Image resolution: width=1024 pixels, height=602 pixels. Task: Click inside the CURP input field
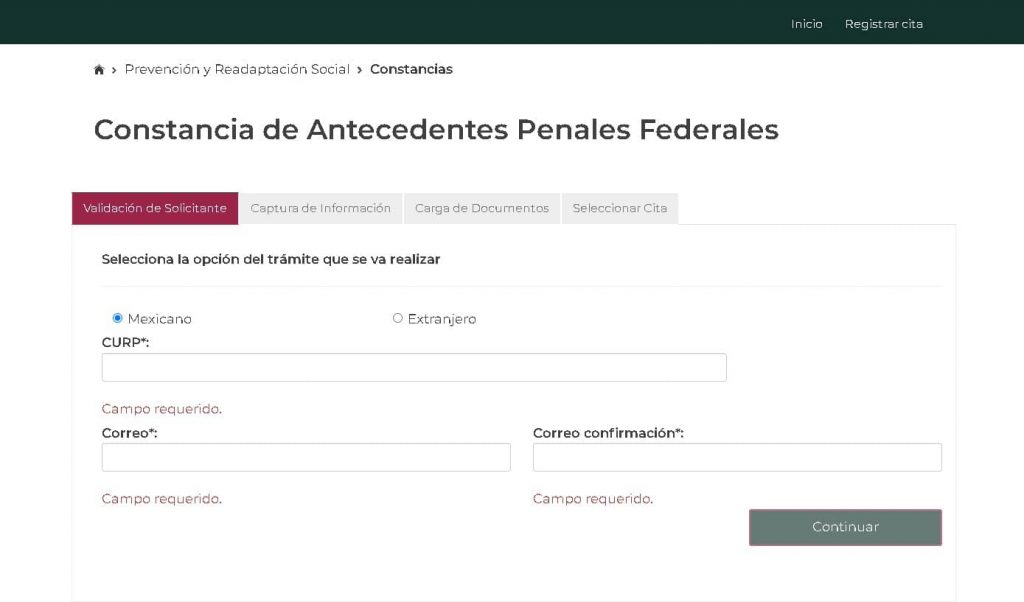point(413,367)
